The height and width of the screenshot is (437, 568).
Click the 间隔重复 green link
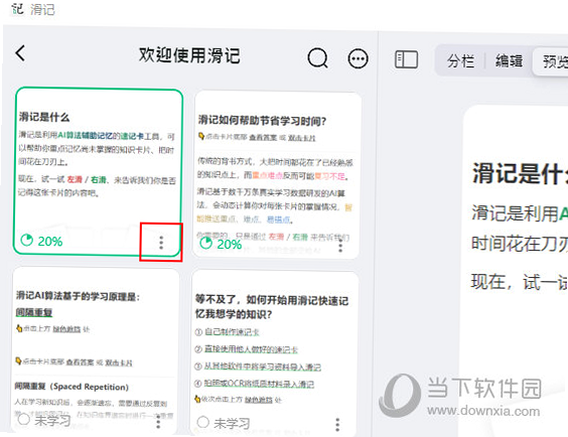click(34, 312)
